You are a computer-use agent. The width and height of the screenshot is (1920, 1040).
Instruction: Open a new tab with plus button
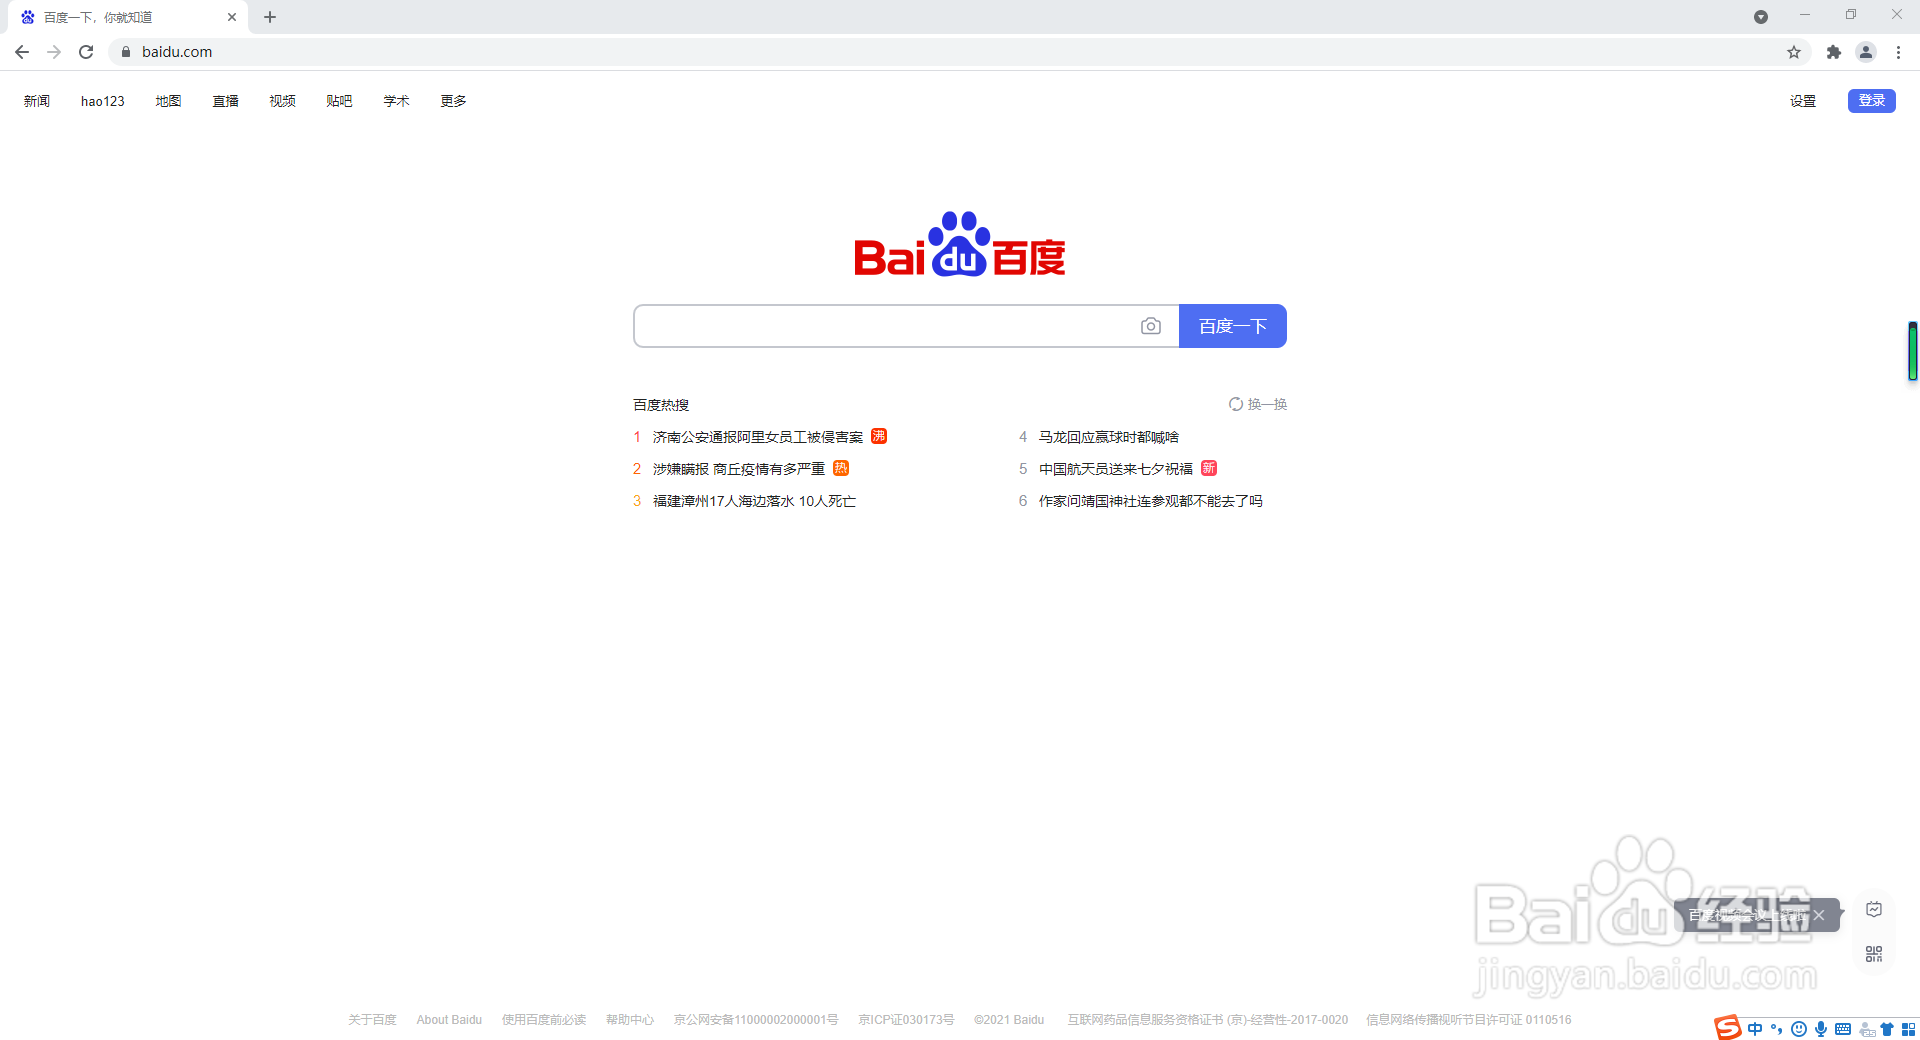pyautogui.click(x=270, y=17)
